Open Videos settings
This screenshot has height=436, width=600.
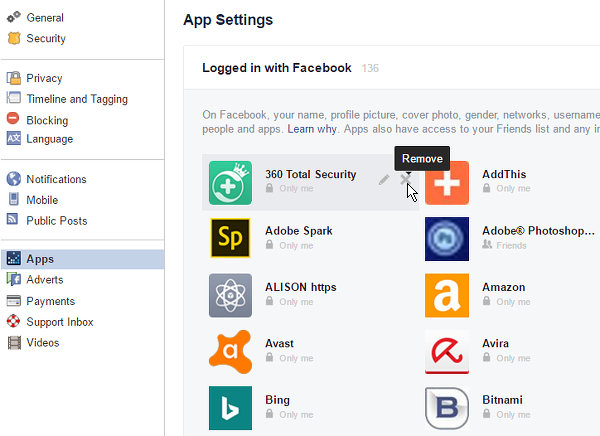tap(43, 343)
